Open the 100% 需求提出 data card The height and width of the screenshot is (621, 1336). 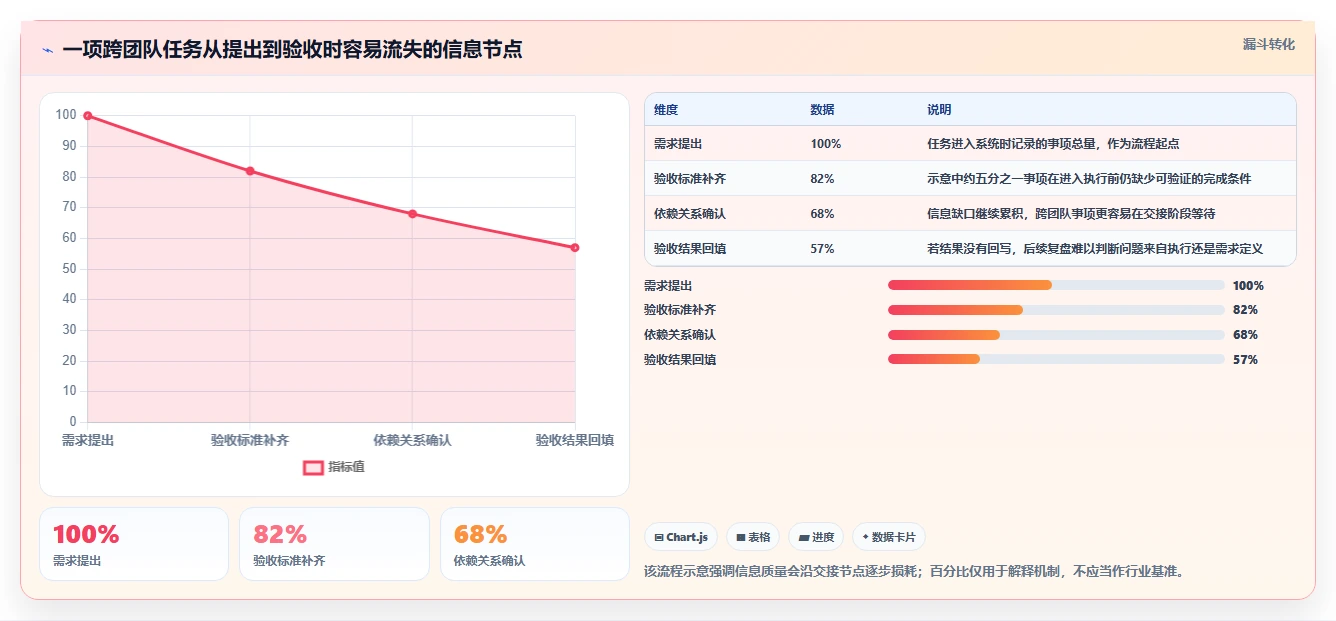(x=134, y=544)
